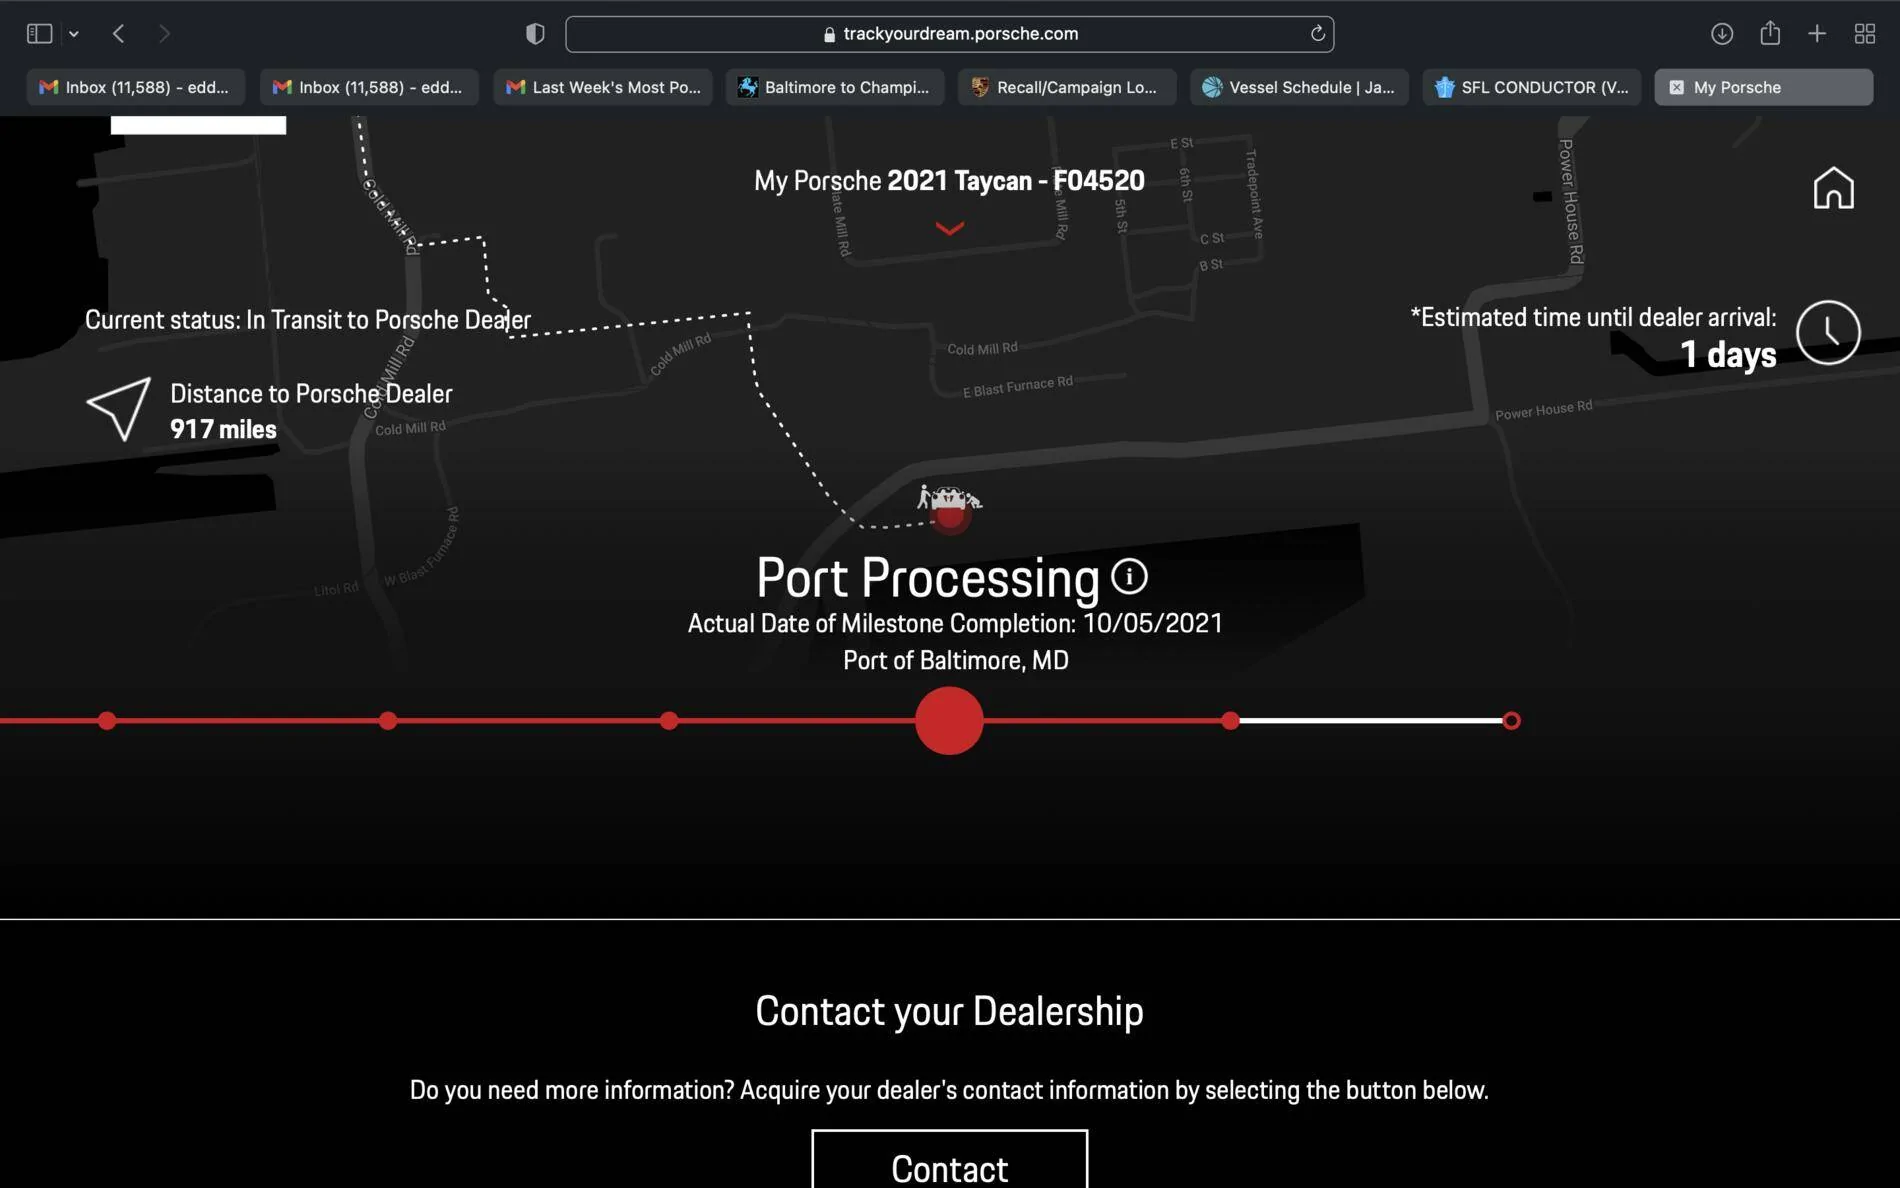Show the tab overview grid
This screenshot has height=1188, width=1900.
(1864, 34)
